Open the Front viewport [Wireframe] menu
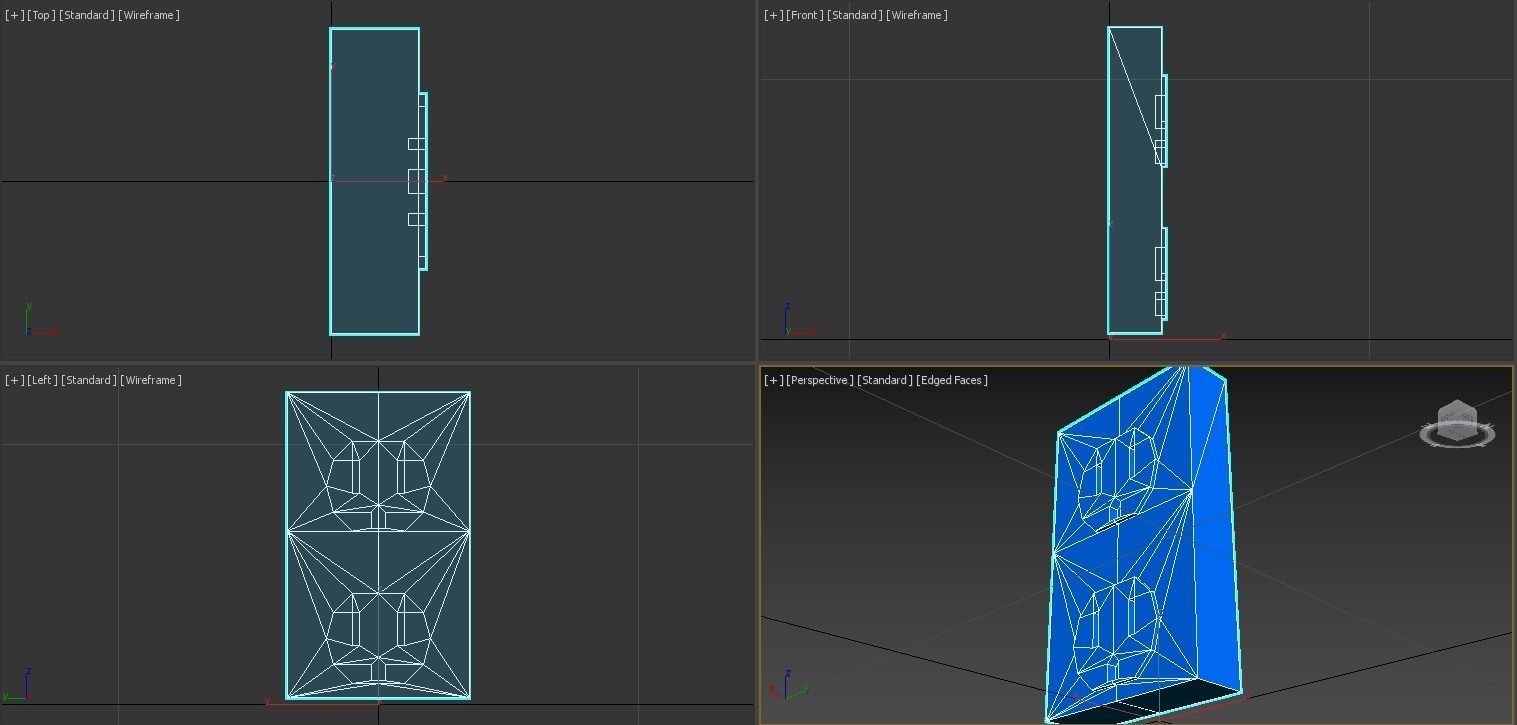 coord(917,15)
